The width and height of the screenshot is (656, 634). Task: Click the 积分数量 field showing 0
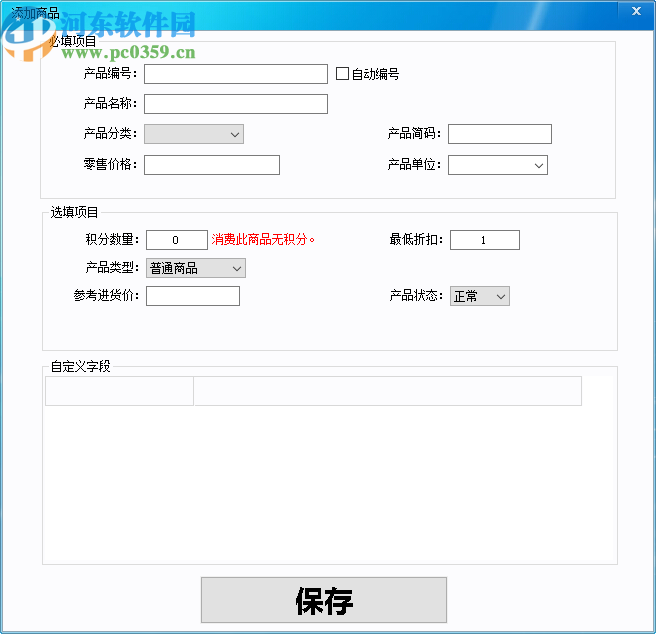(x=177, y=240)
